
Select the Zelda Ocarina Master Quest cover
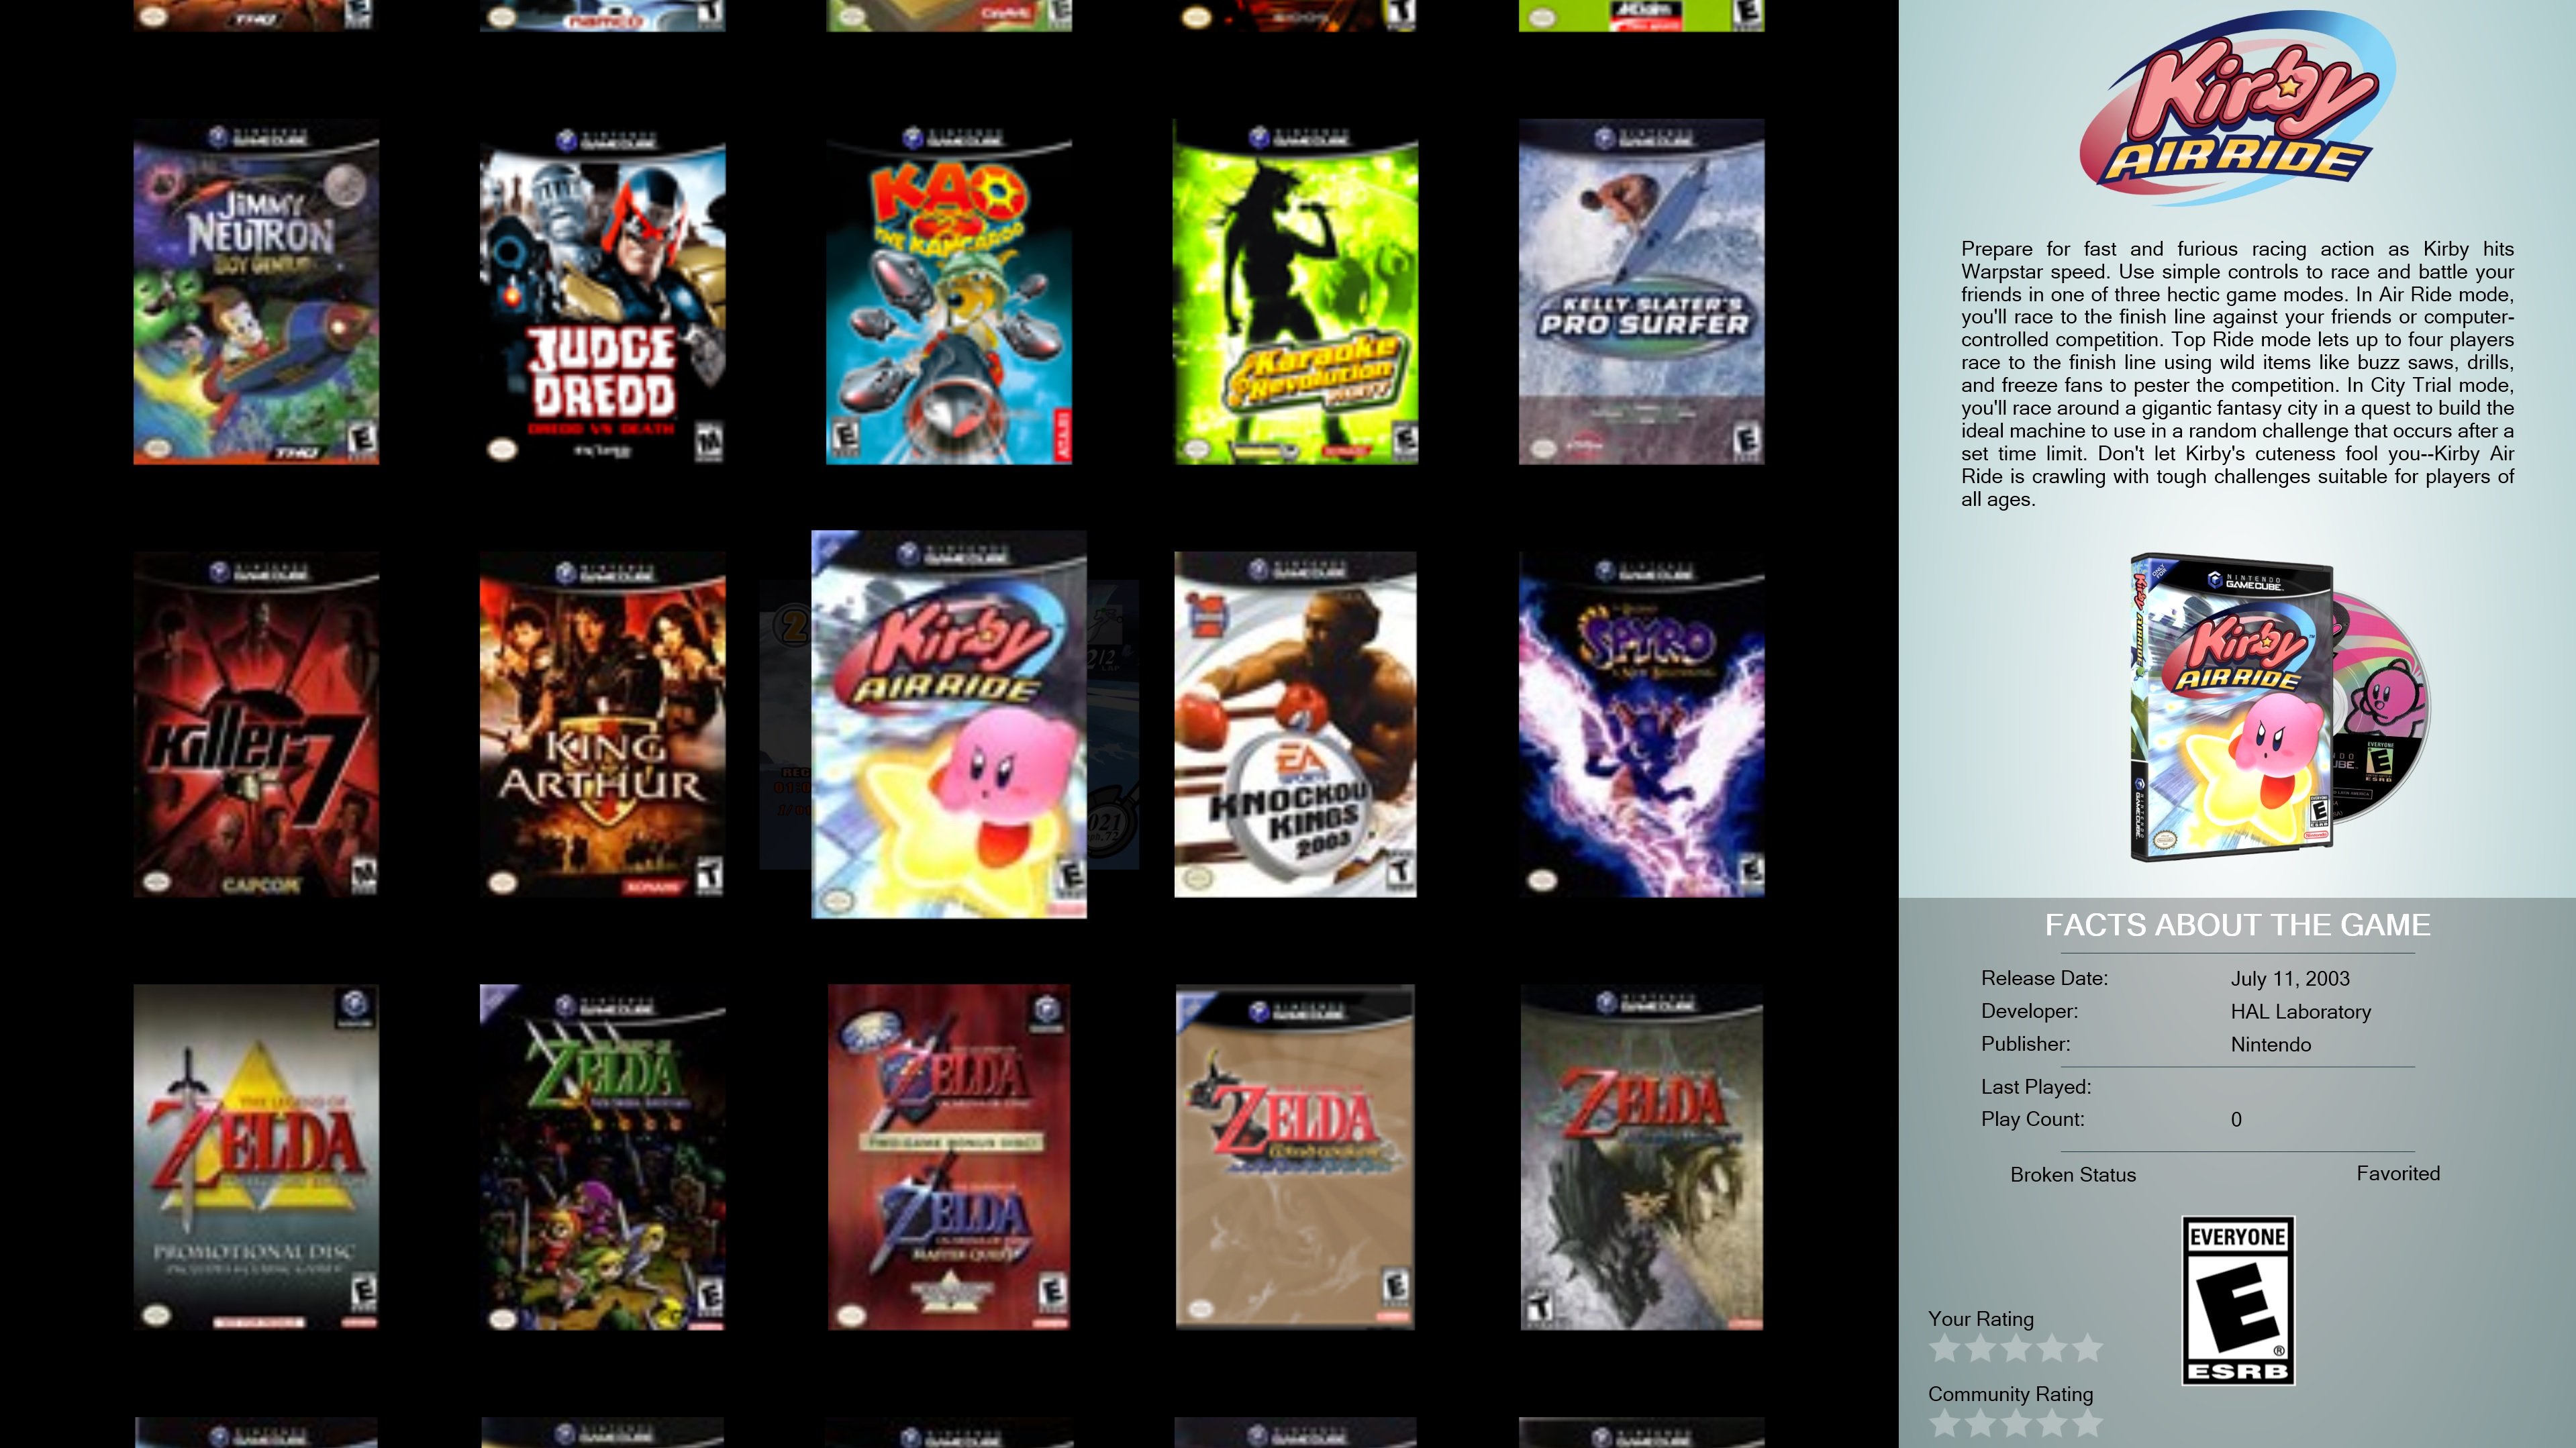click(x=949, y=1157)
